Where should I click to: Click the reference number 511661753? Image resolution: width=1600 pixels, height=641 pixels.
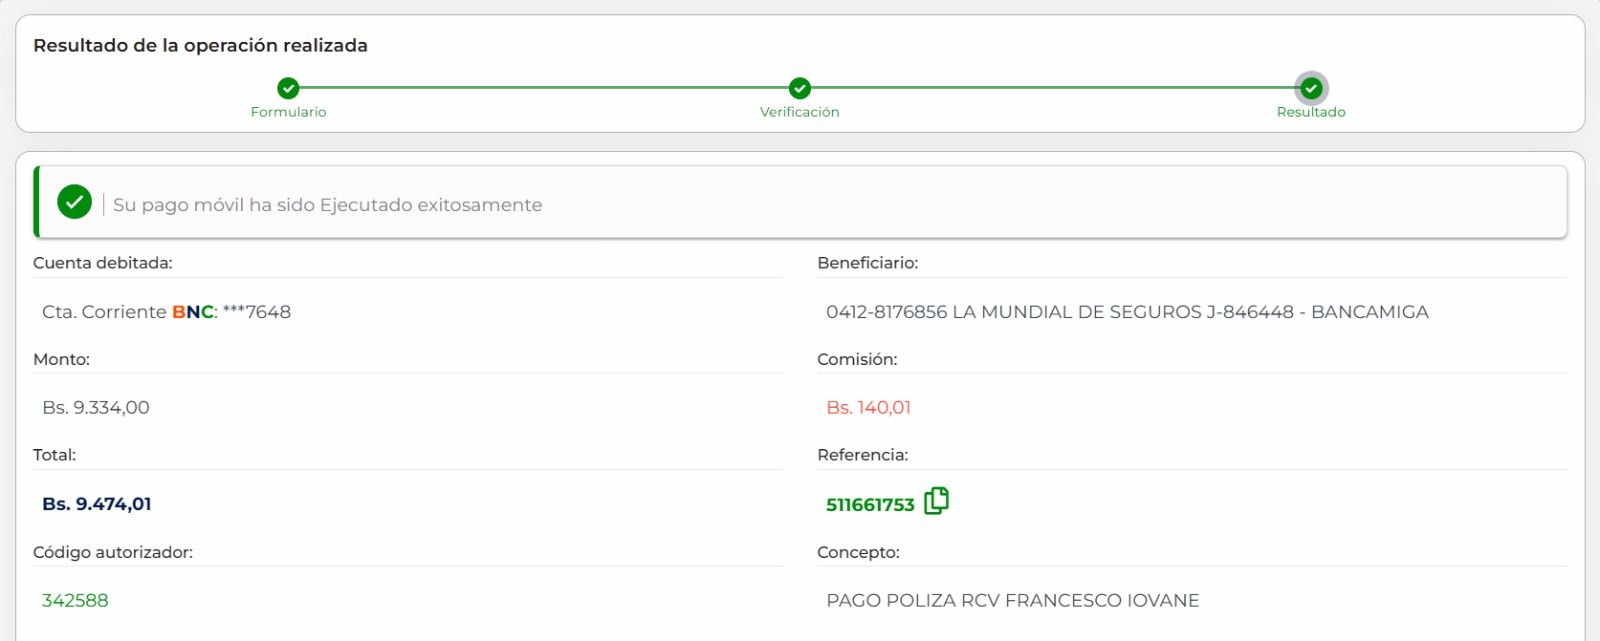[870, 505]
